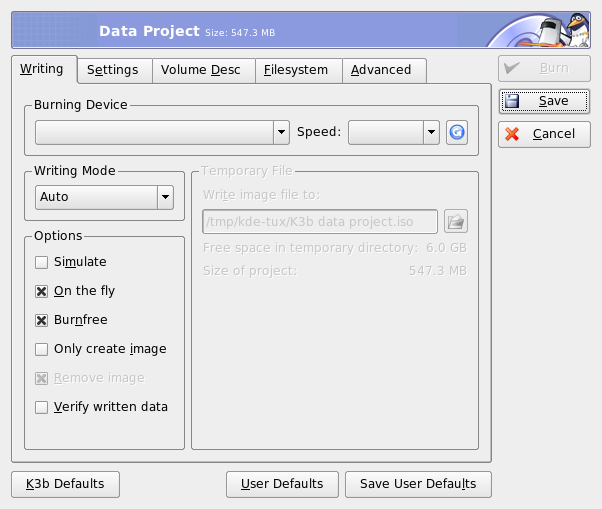
Task: Click the Burn button
Action: click(544, 68)
